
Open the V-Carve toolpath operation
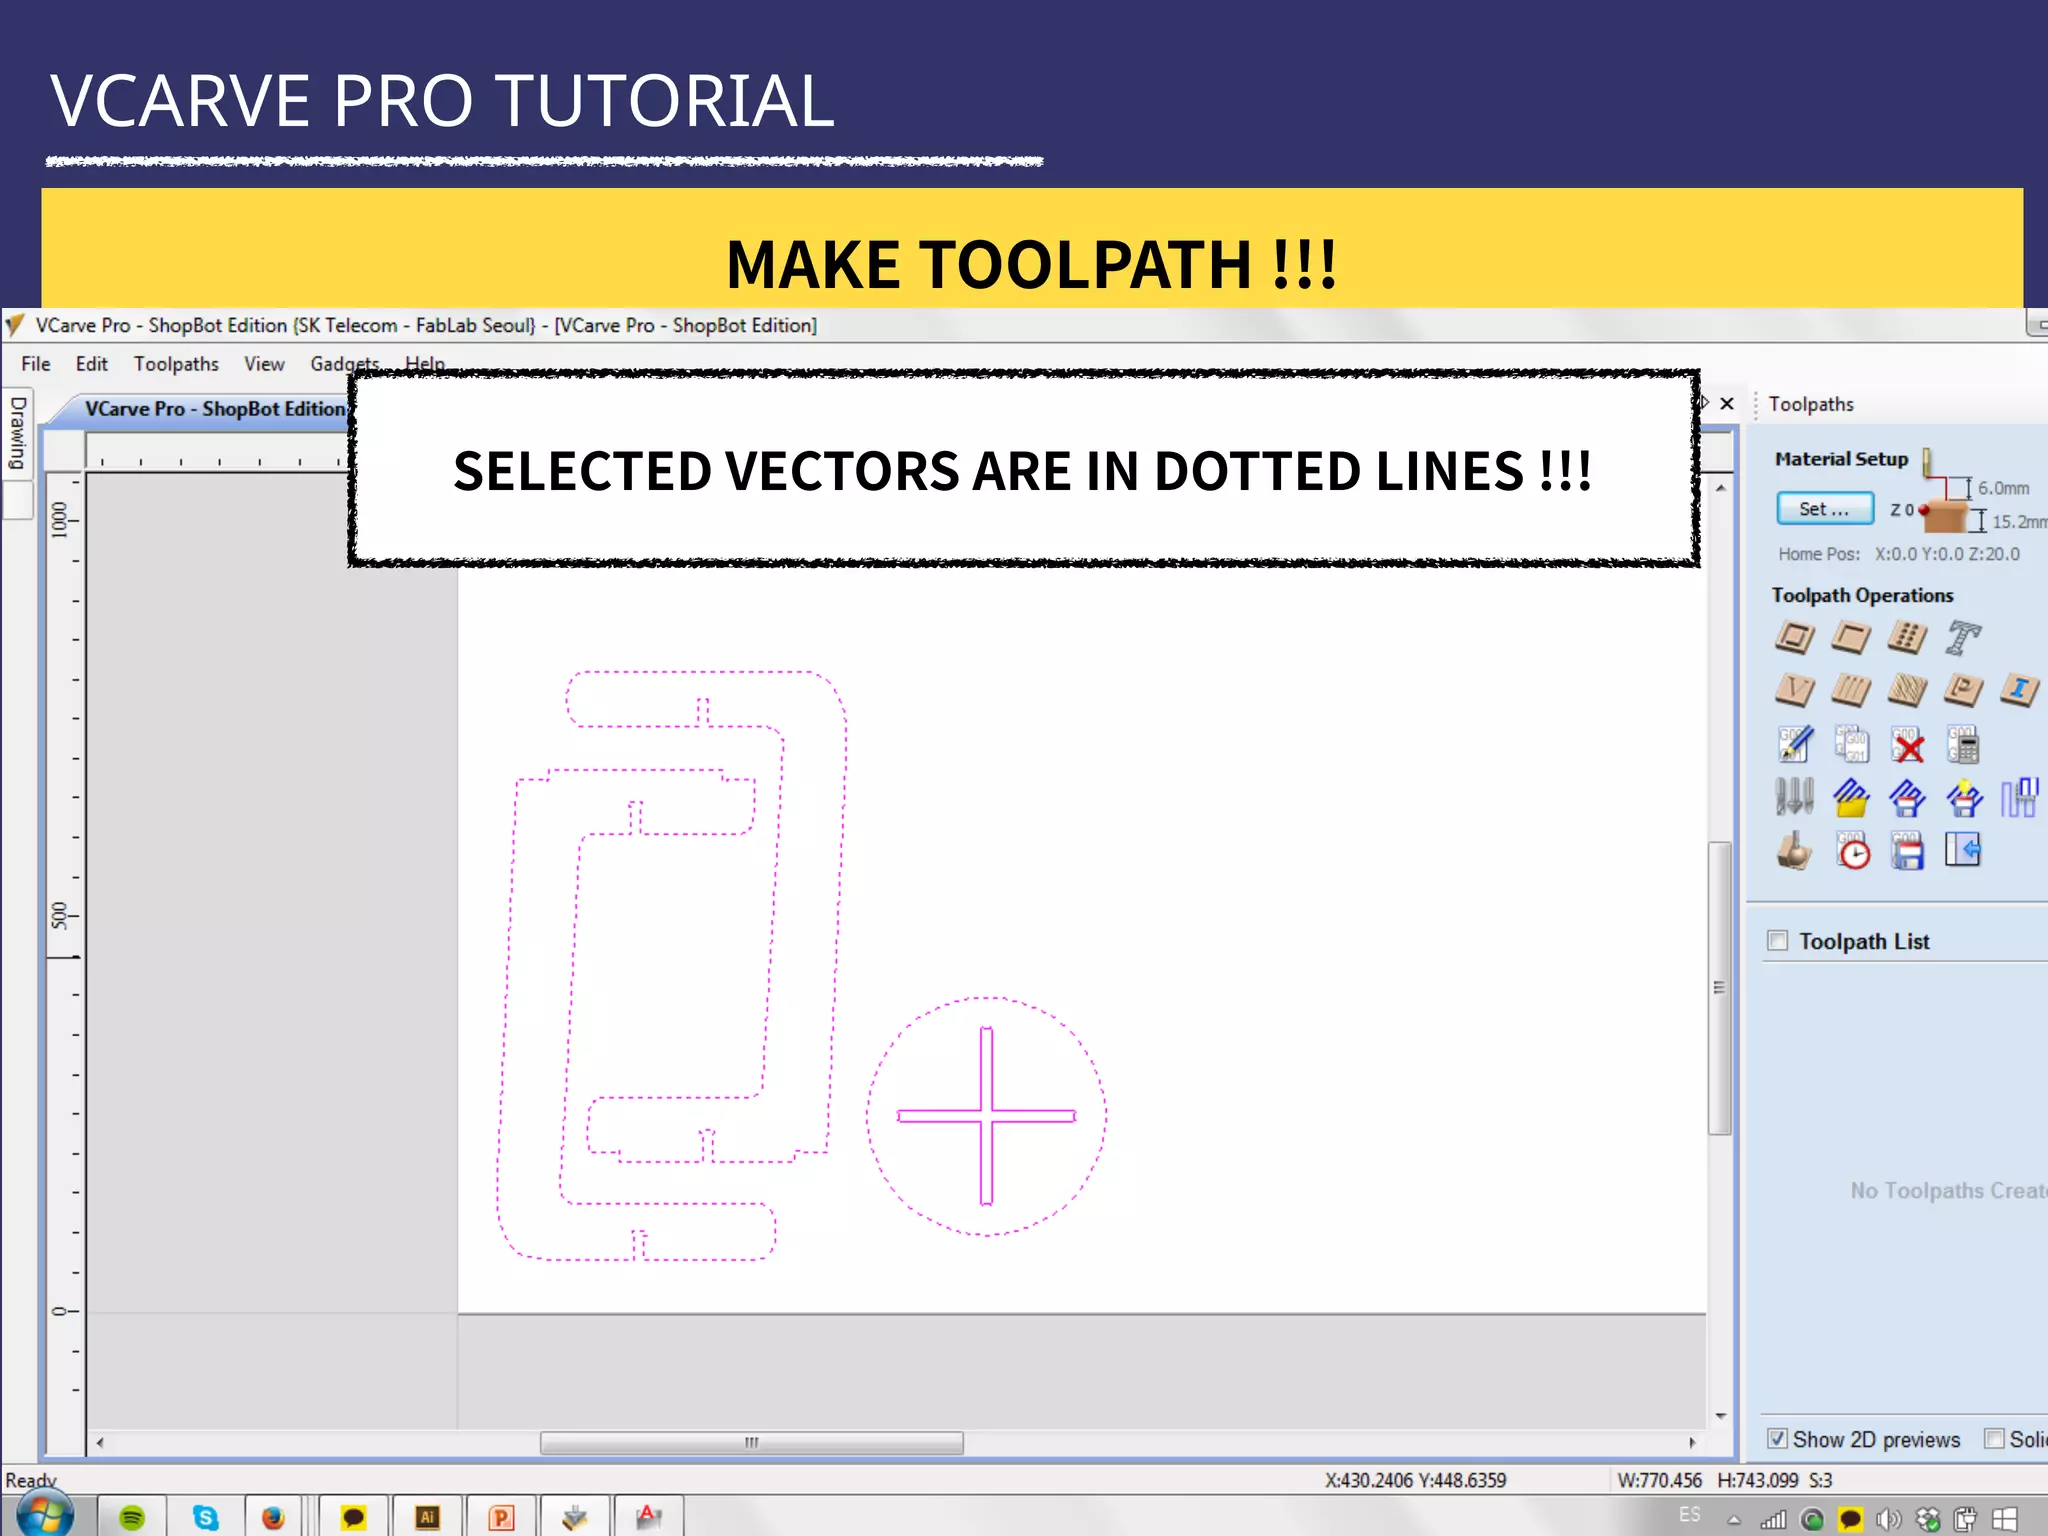pos(1795,690)
